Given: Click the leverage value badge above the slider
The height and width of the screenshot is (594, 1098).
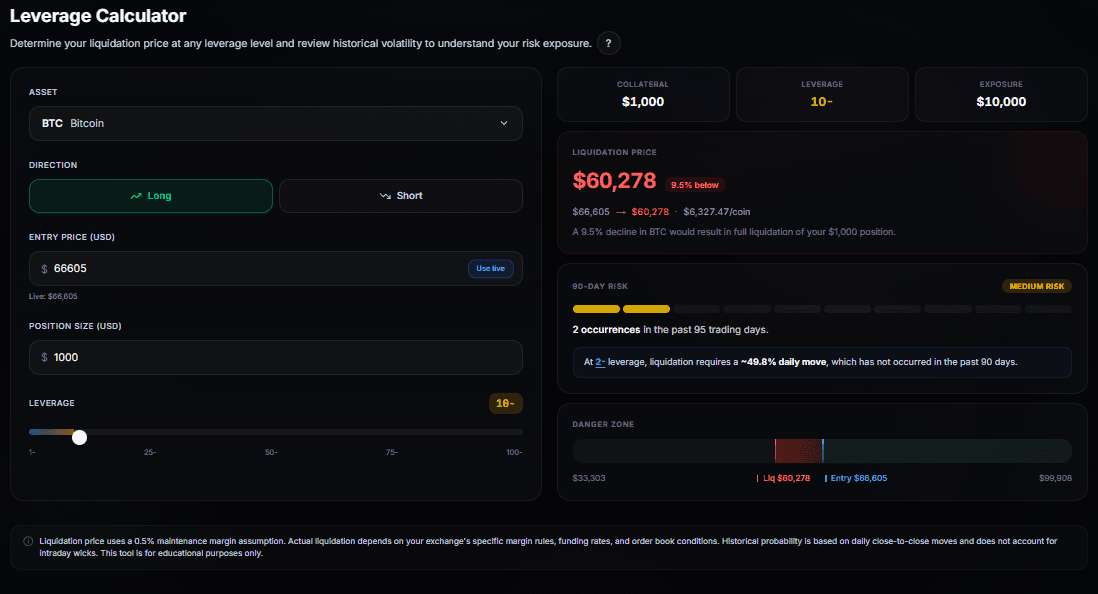Looking at the screenshot, I should [x=505, y=403].
